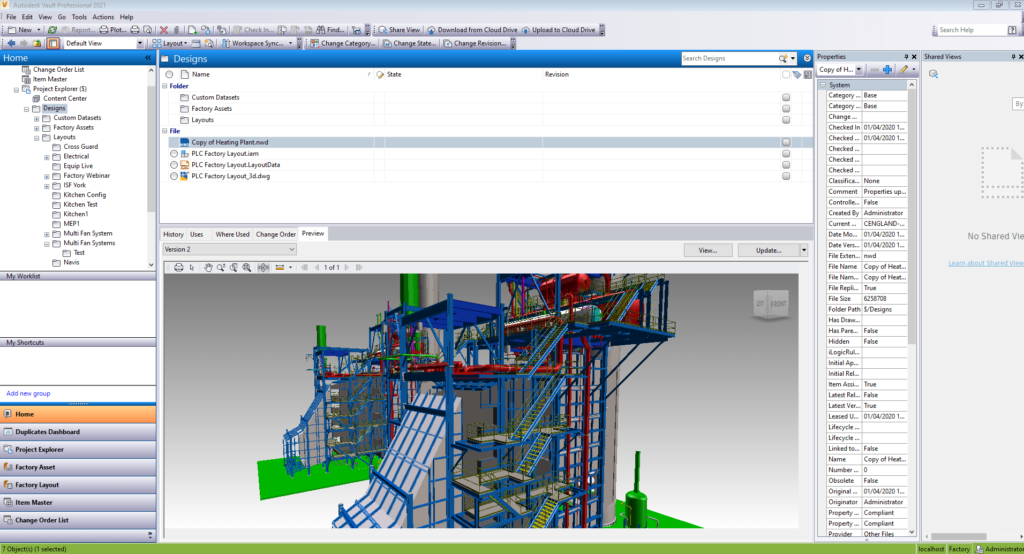Open the Version 2 dropdown
The height and width of the screenshot is (554, 1024).
pyautogui.click(x=229, y=250)
